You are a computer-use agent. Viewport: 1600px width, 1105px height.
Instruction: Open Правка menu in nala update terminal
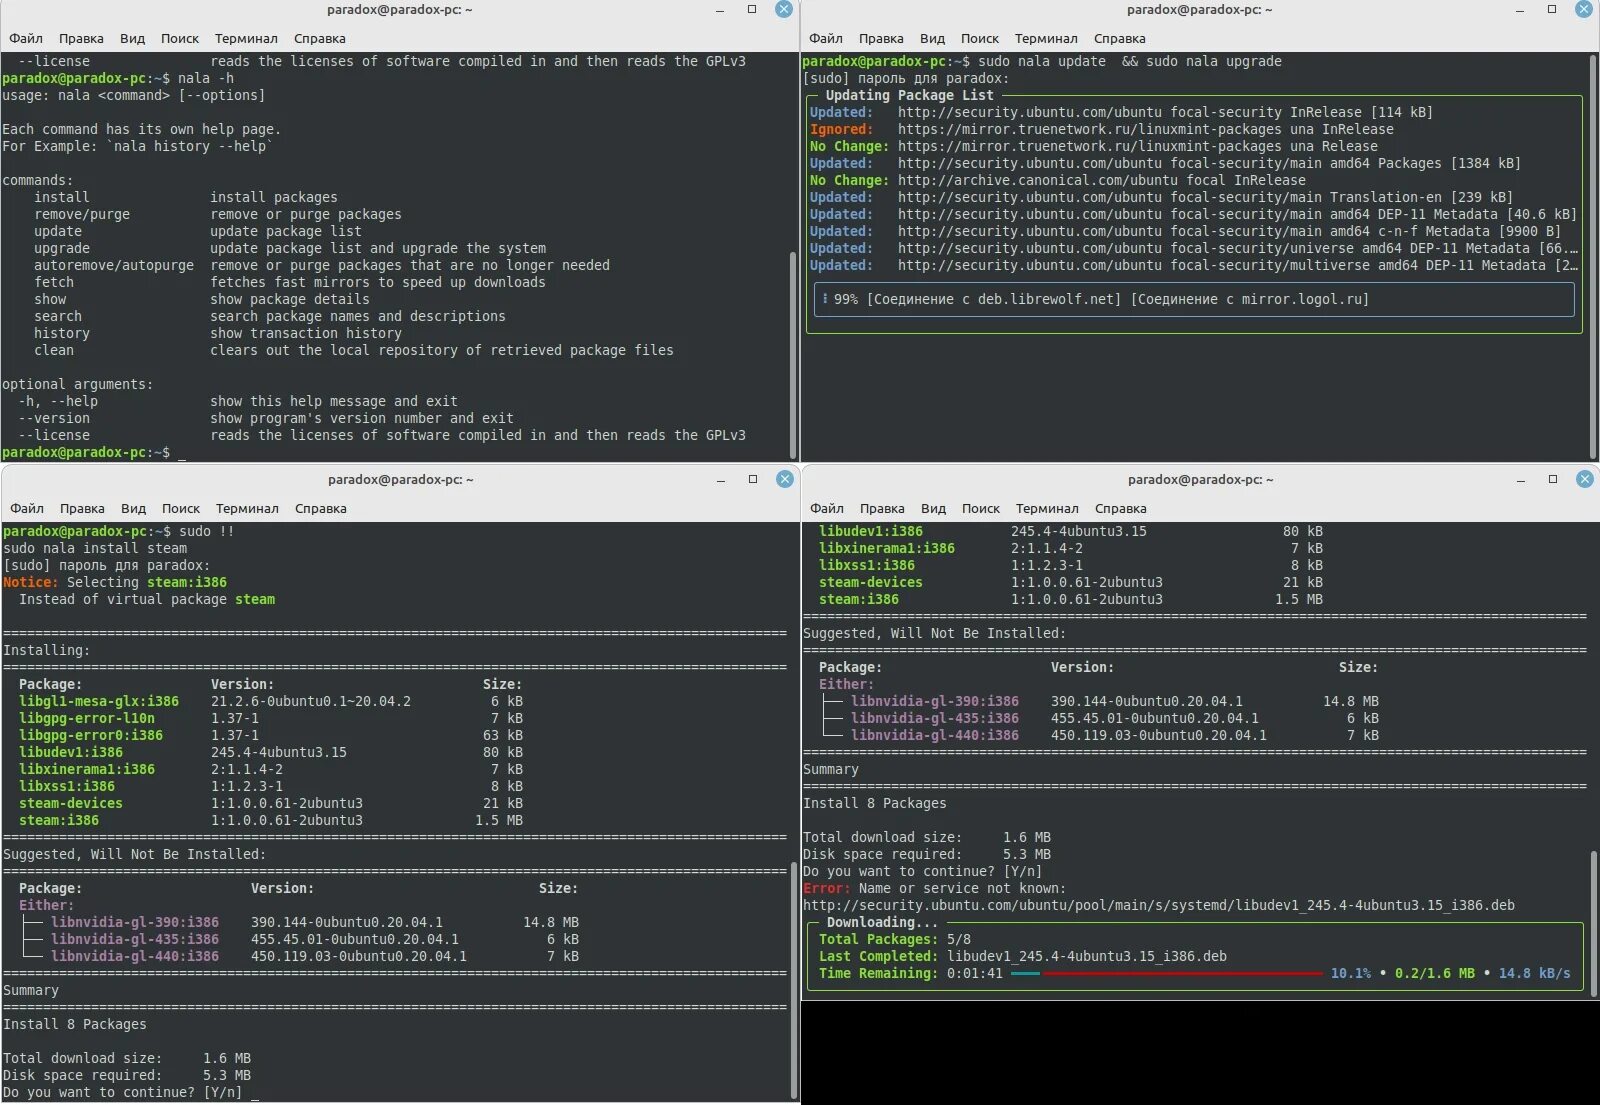pos(881,38)
